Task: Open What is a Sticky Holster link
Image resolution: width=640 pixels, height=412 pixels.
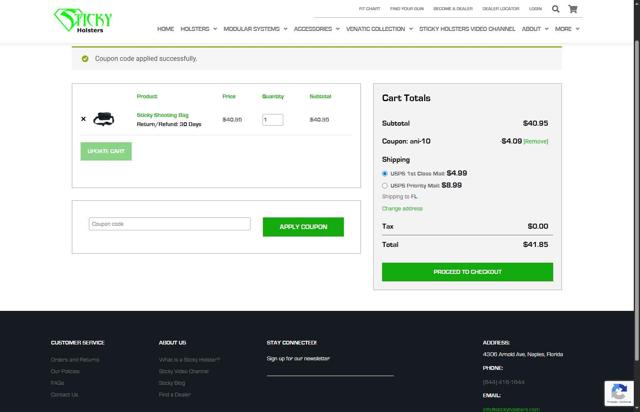Action: click(x=189, y=360)
